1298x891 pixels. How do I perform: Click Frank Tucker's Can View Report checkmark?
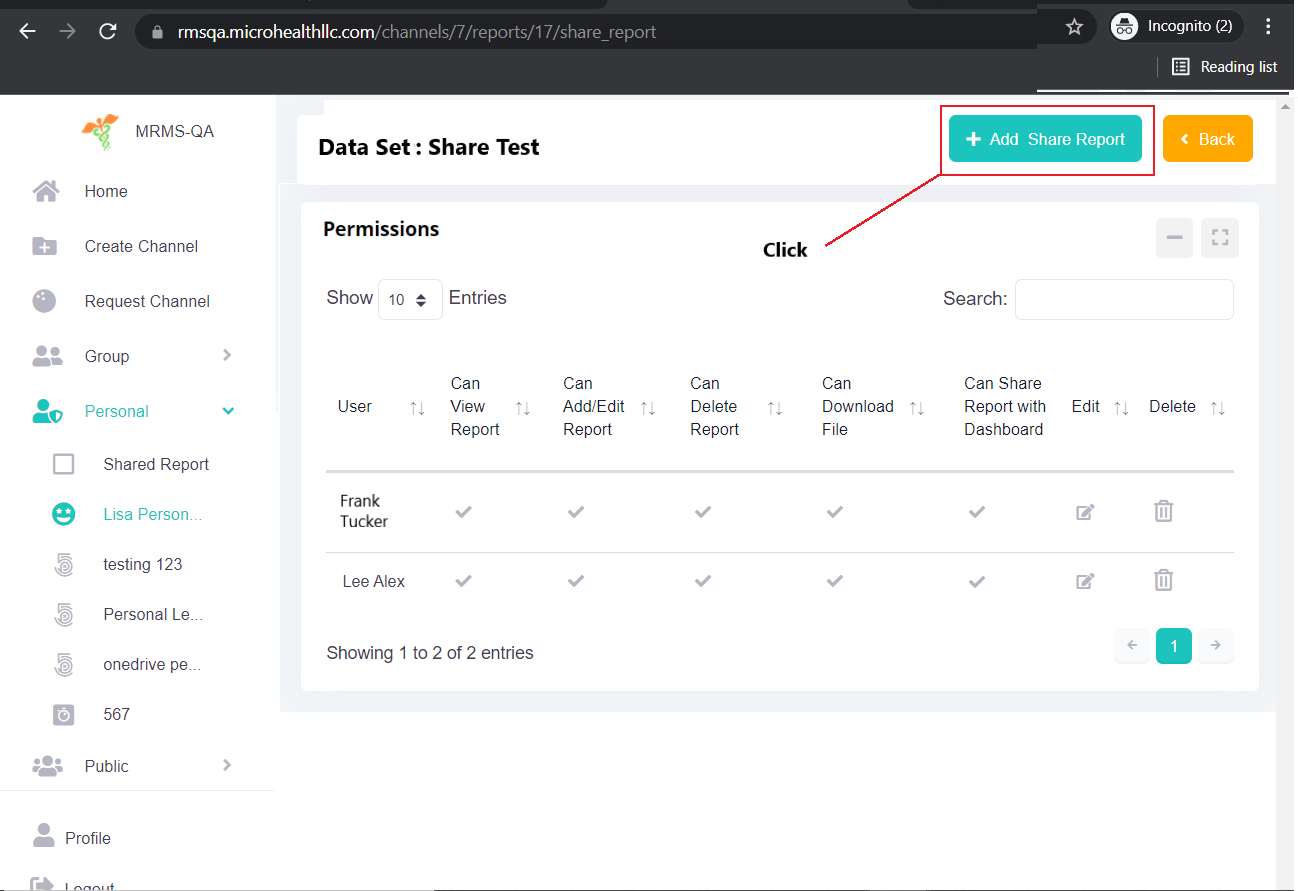tap(463, 512)
